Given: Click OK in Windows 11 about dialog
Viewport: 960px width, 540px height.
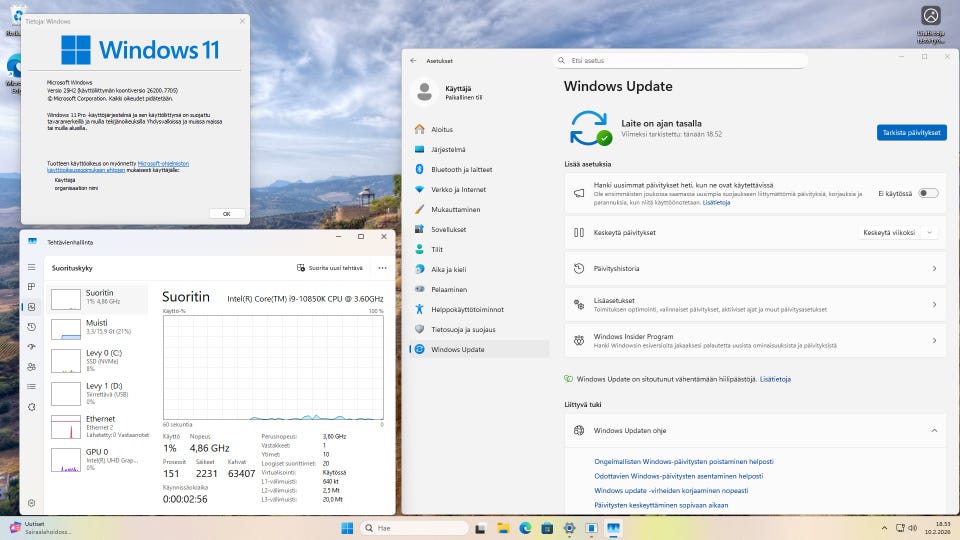Looking at the screenshot, I should (x=226, y=213).
